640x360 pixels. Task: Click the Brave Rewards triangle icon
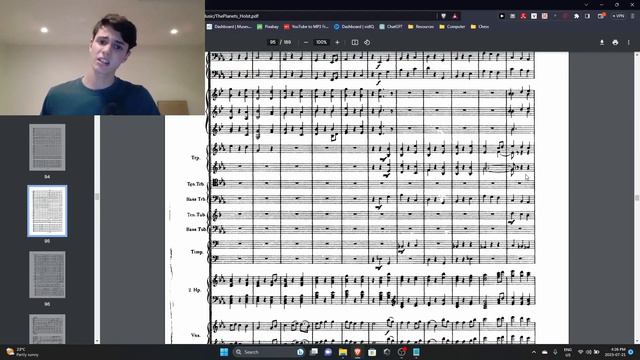pyautogui.click(x=455, y=16)
